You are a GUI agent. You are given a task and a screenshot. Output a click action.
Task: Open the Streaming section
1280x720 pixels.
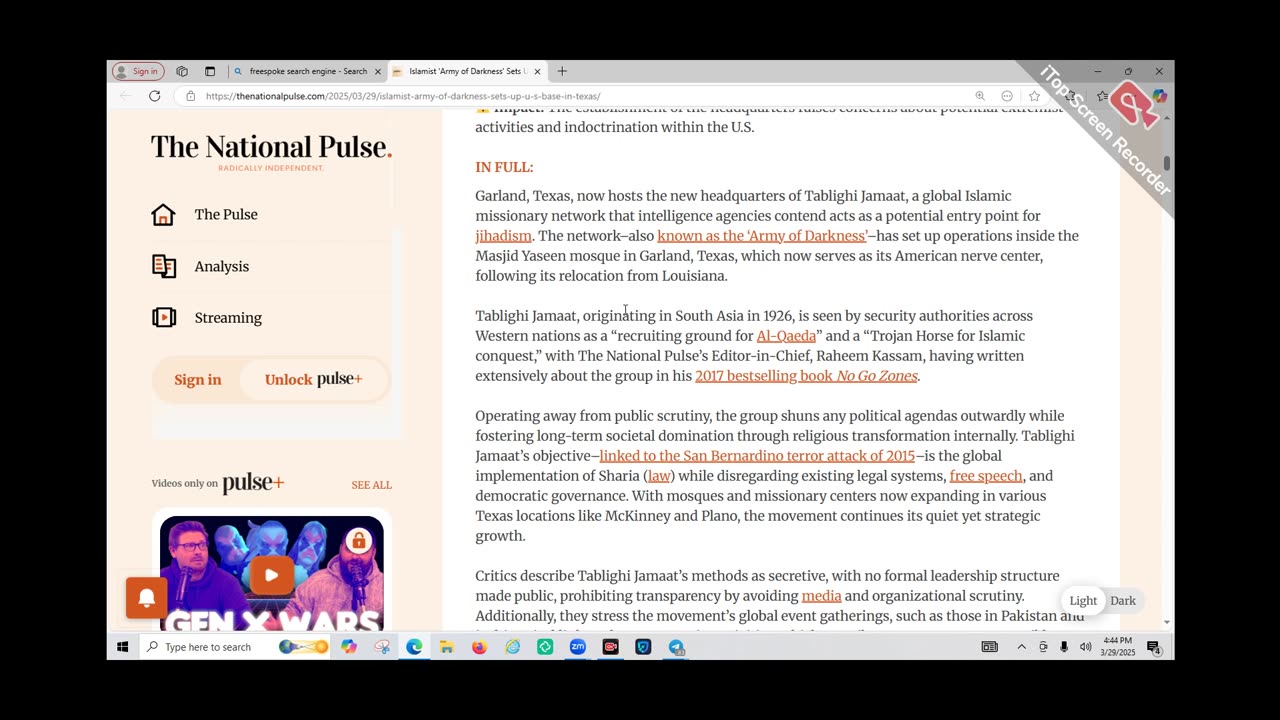coord(228,317)
